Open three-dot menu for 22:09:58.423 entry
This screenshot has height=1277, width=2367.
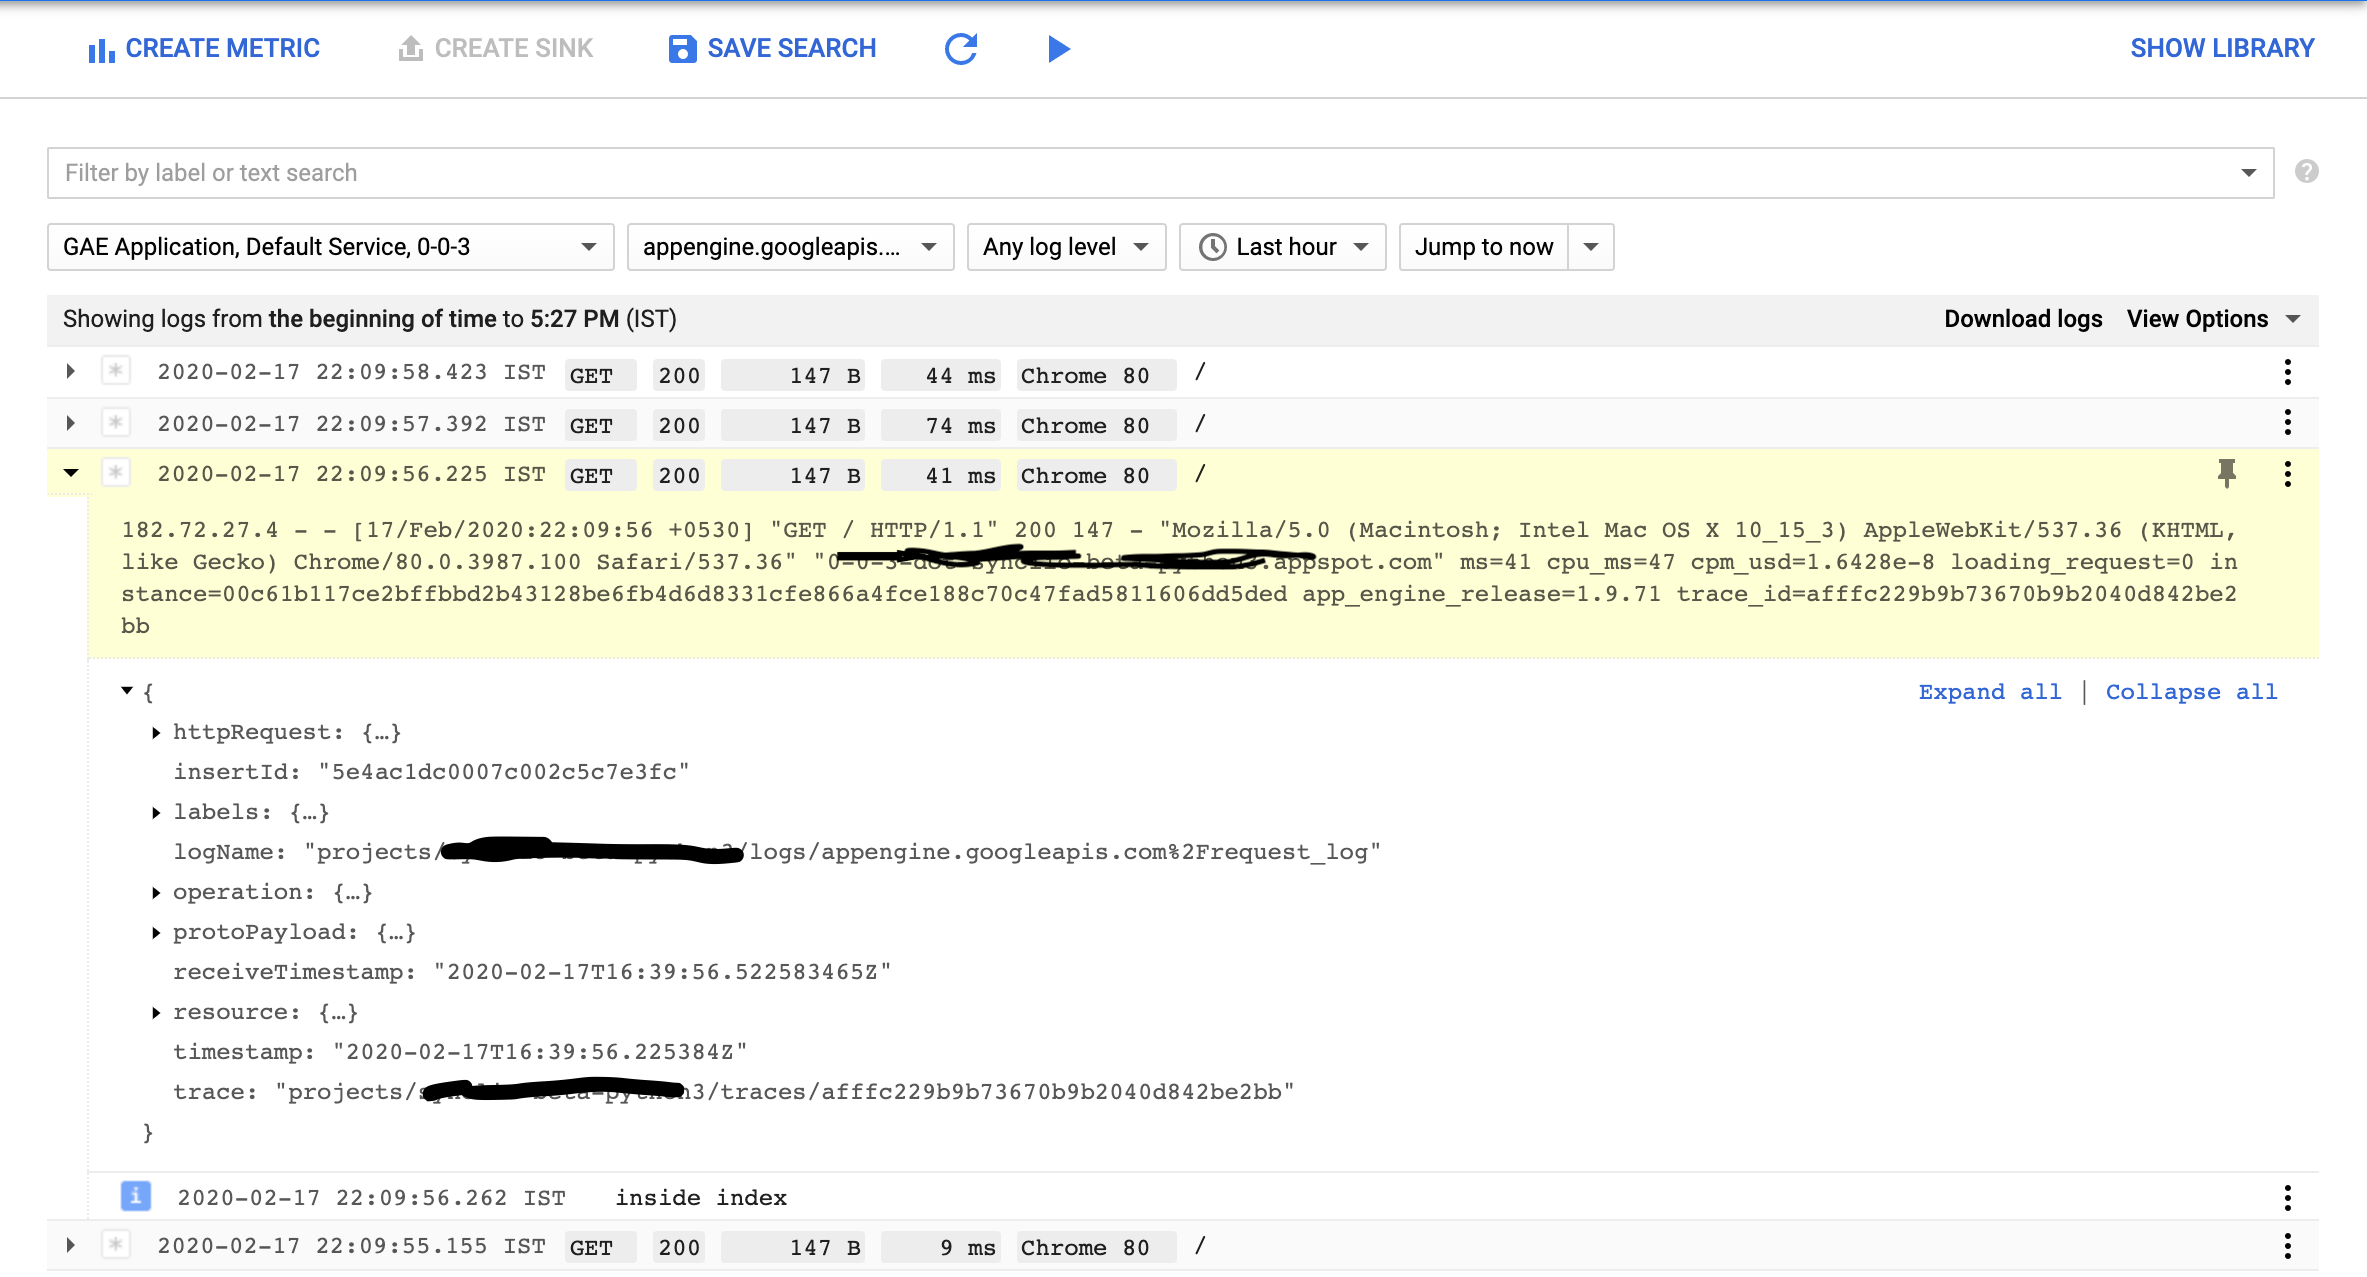tap(2287, 373)
